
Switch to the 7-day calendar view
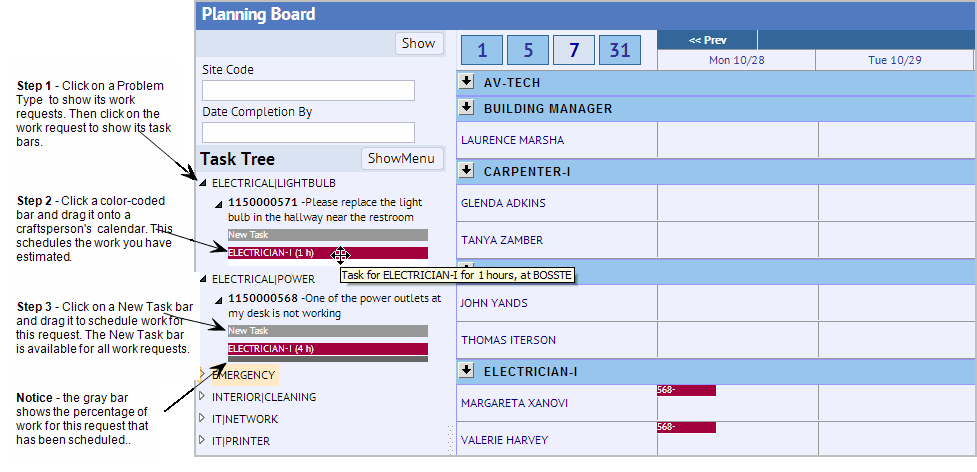coord(574,49)
